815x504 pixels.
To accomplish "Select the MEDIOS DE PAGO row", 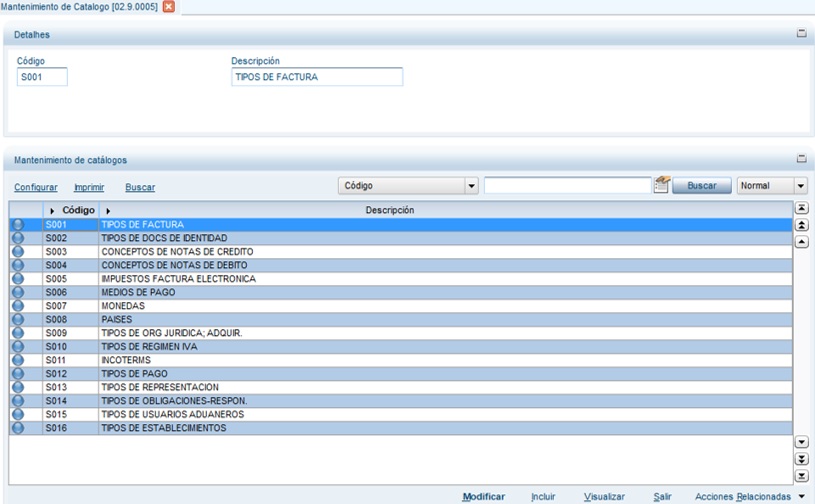I will pos(401,292).
